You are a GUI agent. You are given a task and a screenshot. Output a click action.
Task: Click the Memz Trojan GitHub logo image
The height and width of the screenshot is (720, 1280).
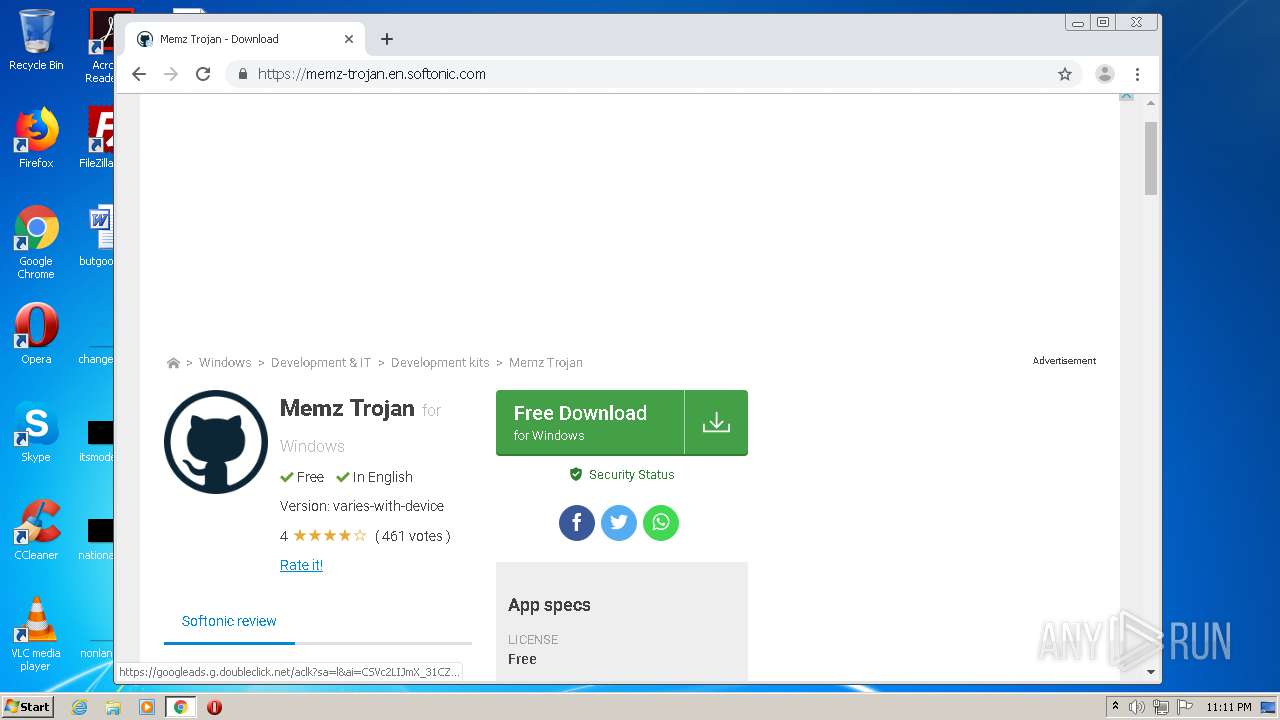(x=216, y=442)
